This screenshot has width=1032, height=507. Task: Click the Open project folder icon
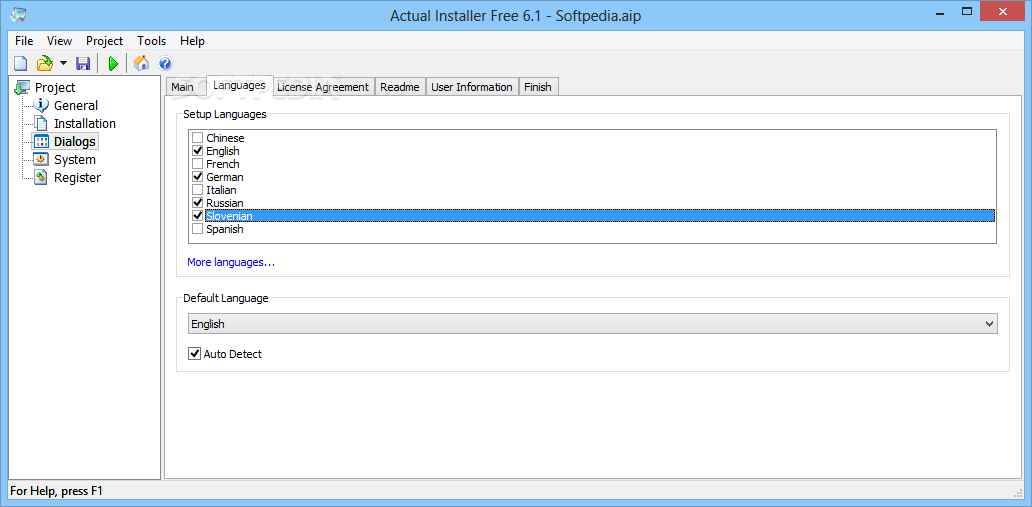click(x=45, y=64)
